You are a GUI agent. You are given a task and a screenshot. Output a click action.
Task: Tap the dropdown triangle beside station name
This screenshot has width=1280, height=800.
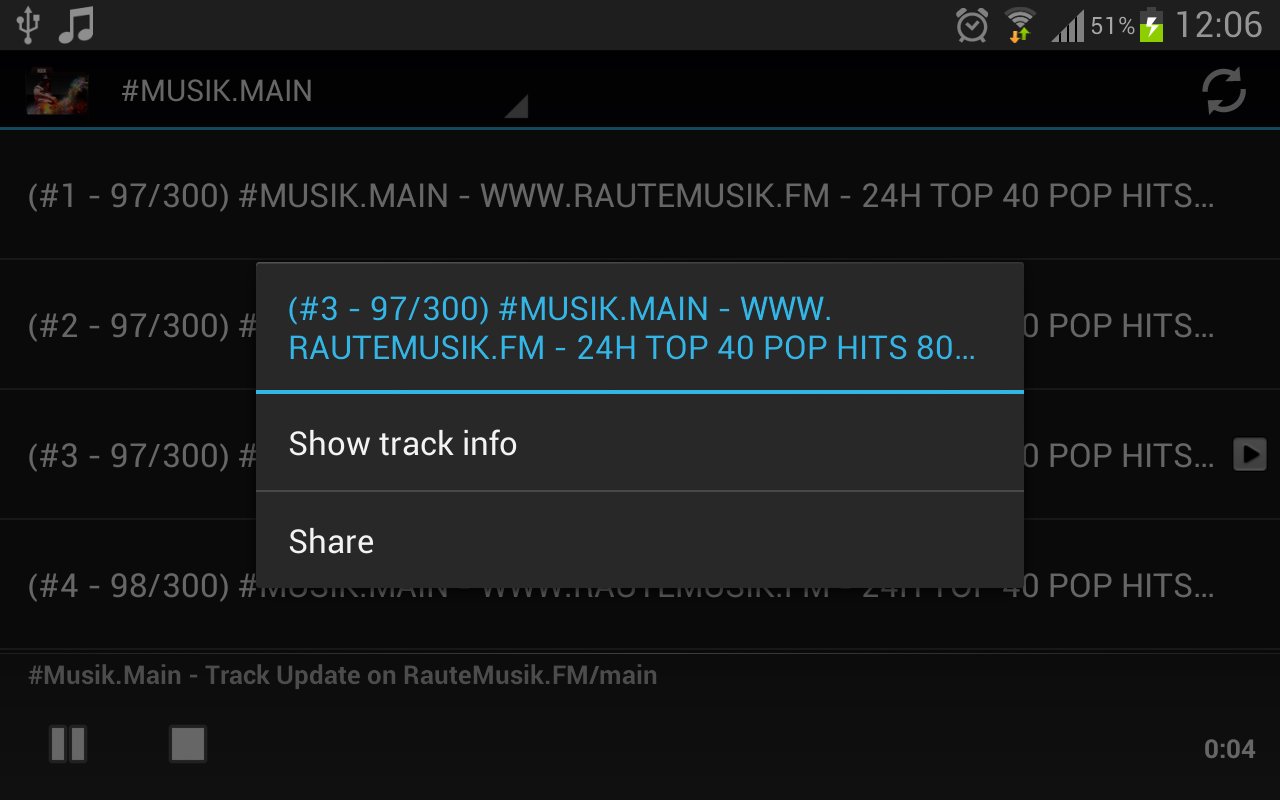(x=516, y=107)
